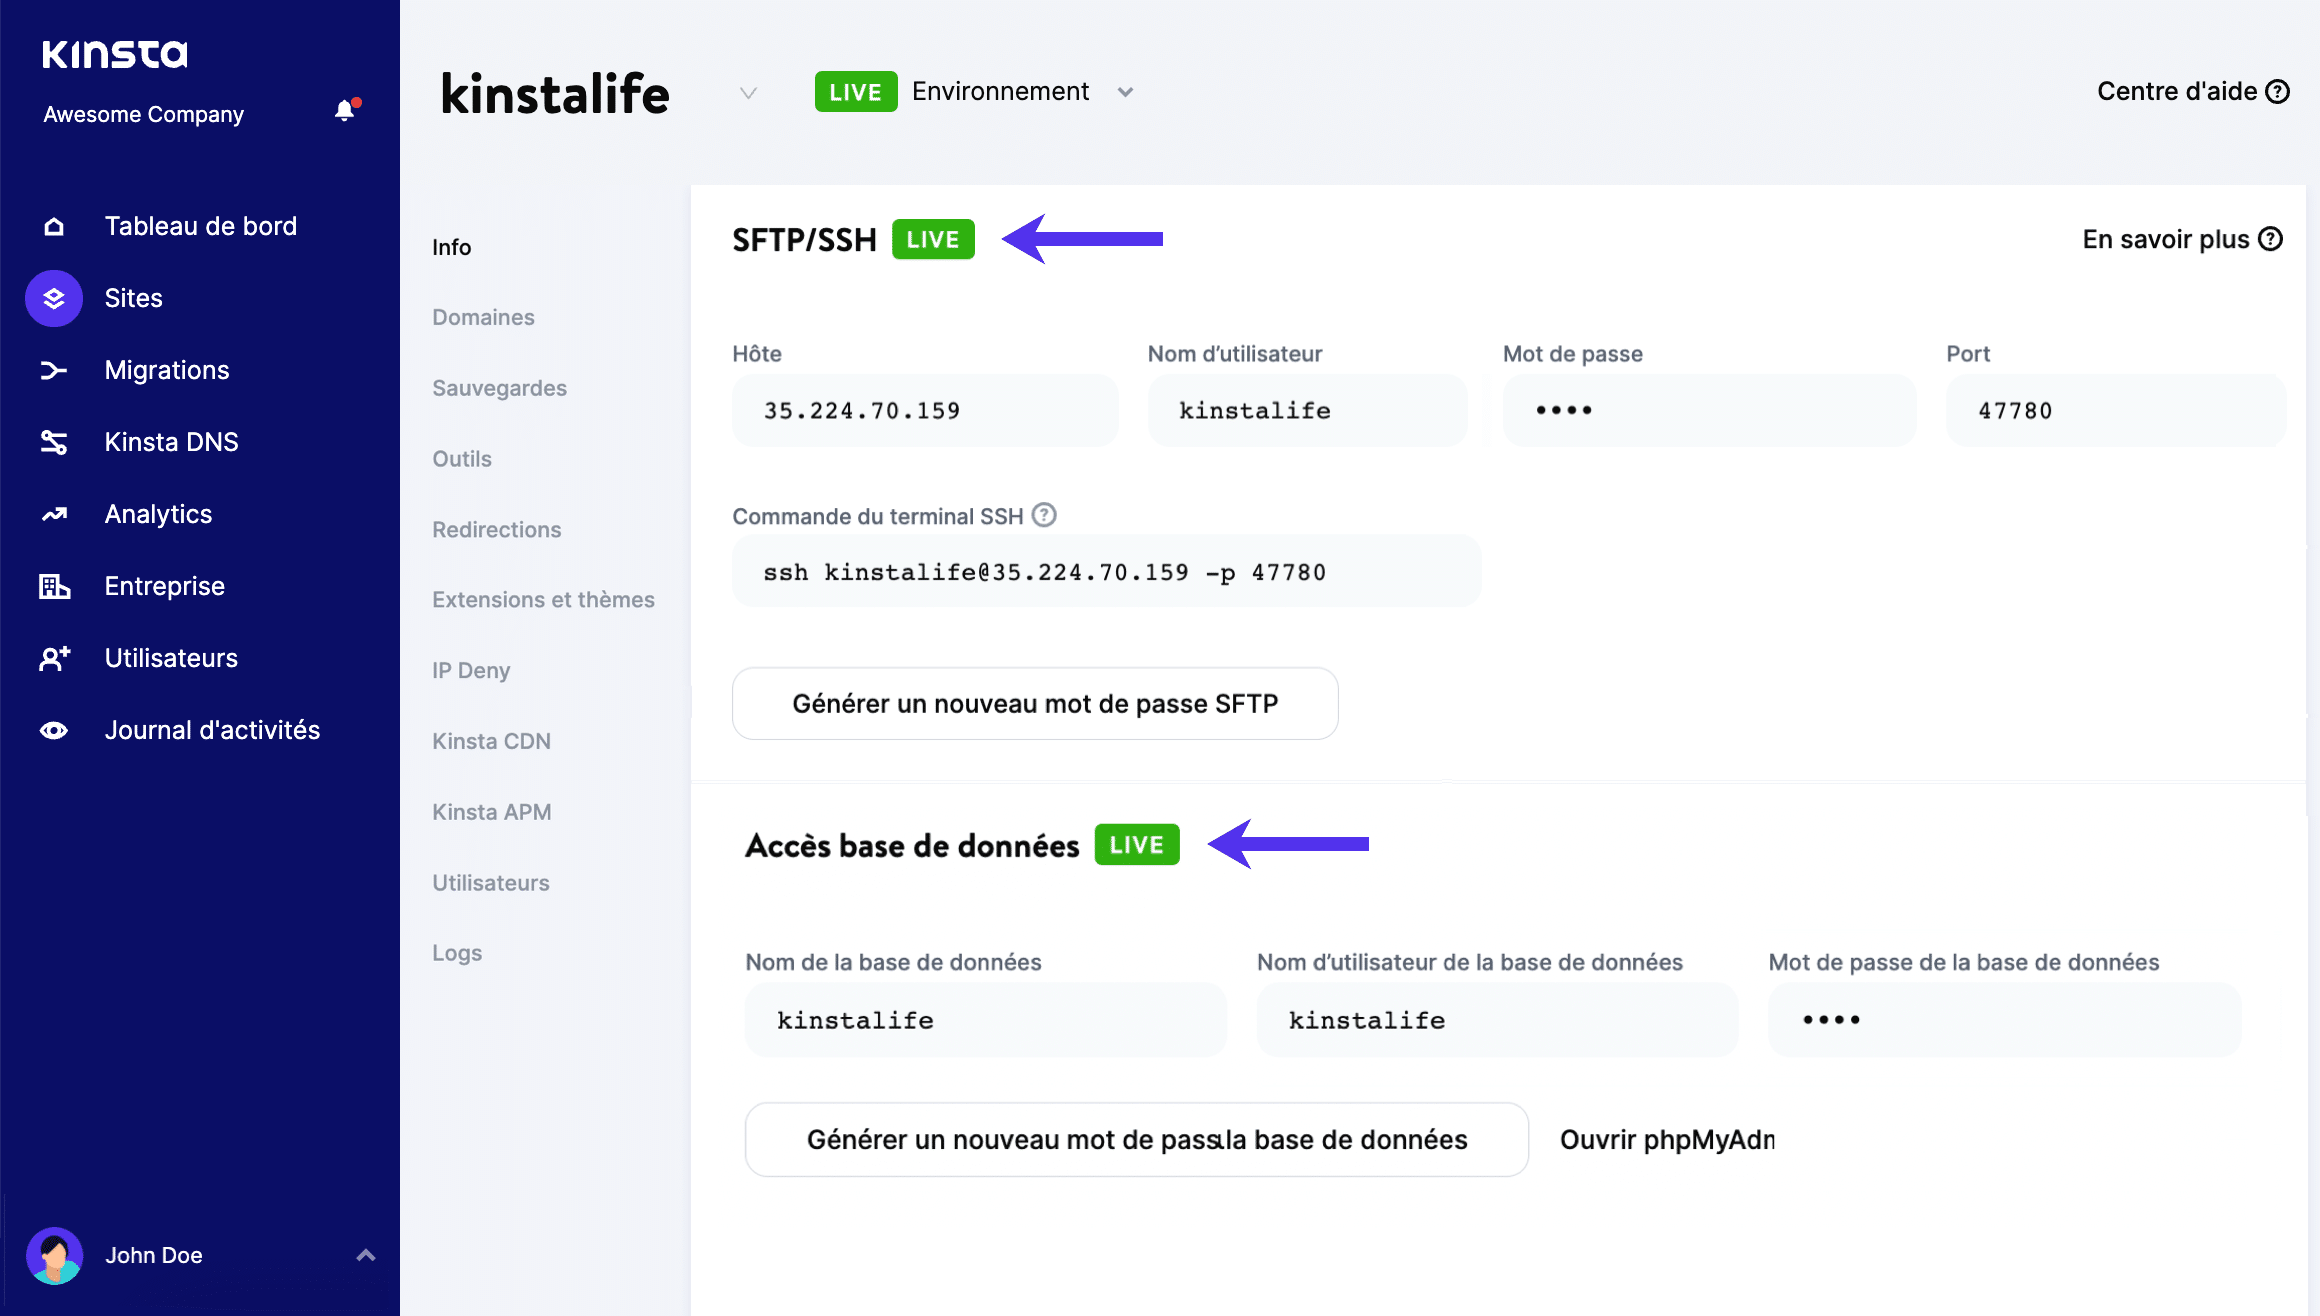
Task: Select the Hôte IP address field
Action: 923,410
